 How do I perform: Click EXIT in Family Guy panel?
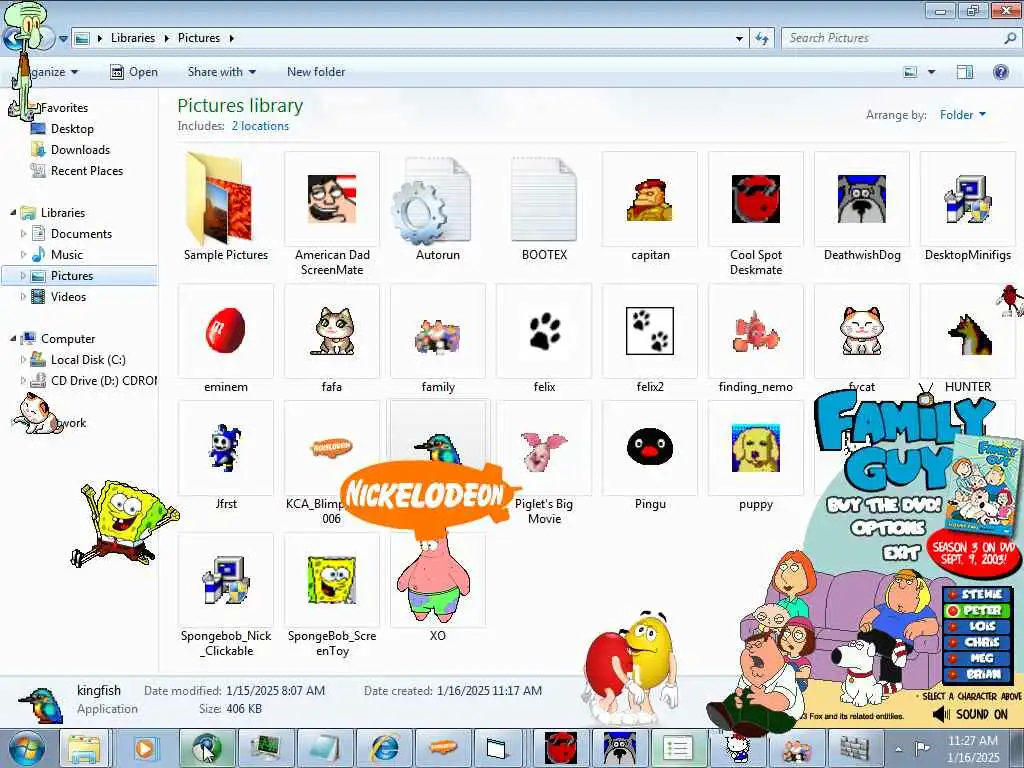902,553
